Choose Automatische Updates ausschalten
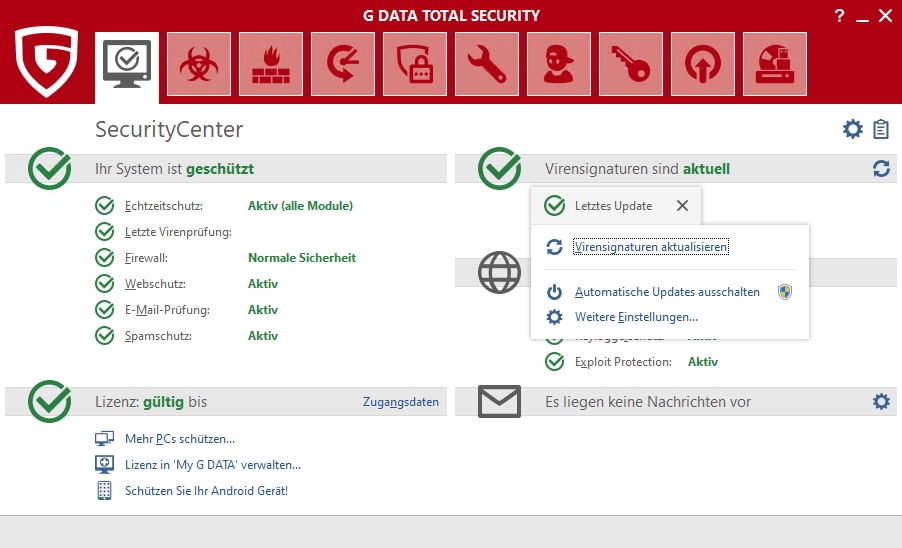The width and height of the screenshot is (902, 548). click(667, 292)
